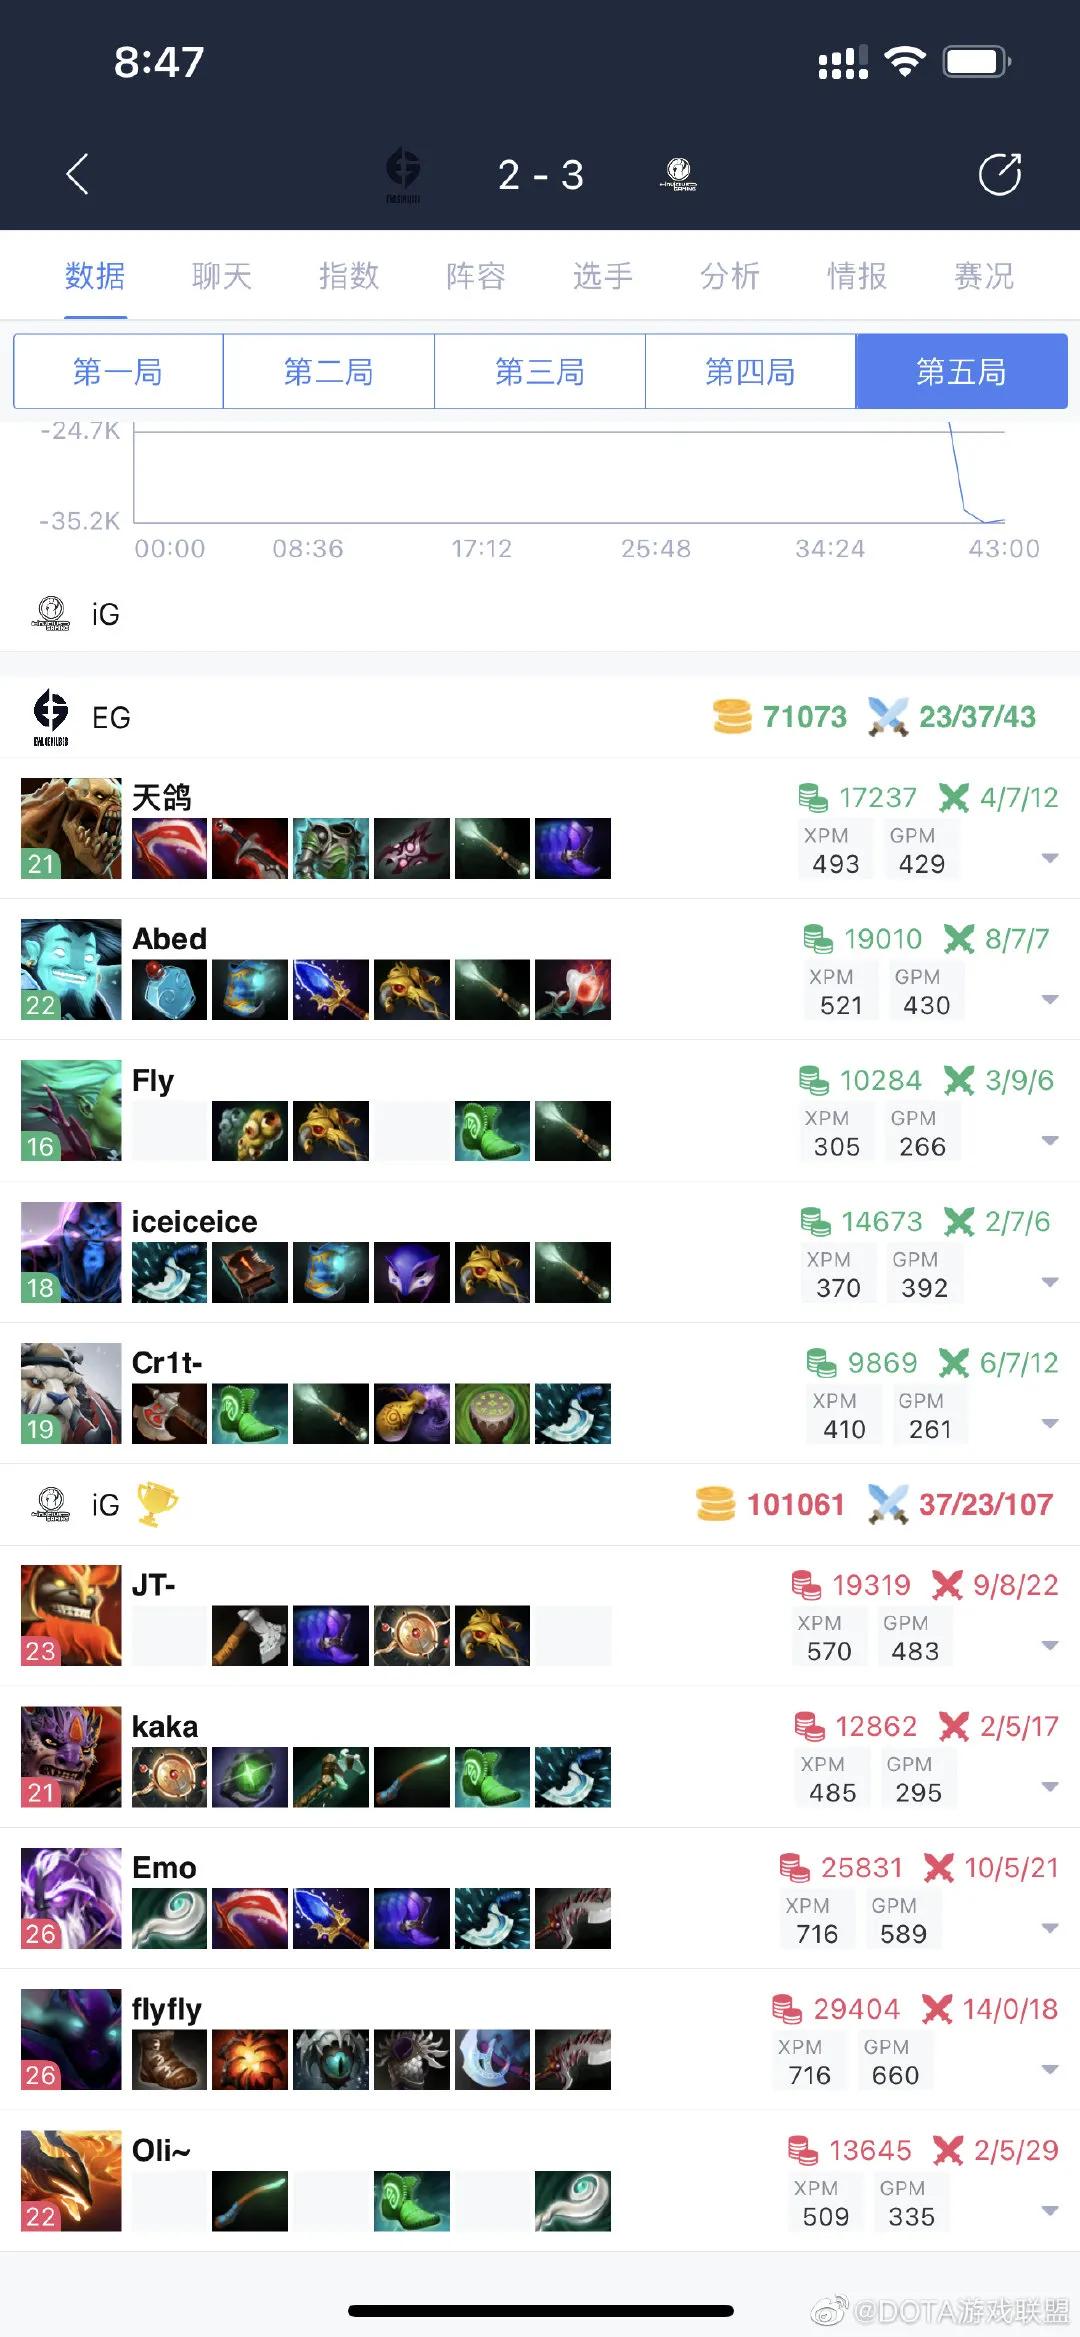Open the 赛况 tab
Screen dimensions: 1080x2337
pyautogui.click(x=984, y=275)
